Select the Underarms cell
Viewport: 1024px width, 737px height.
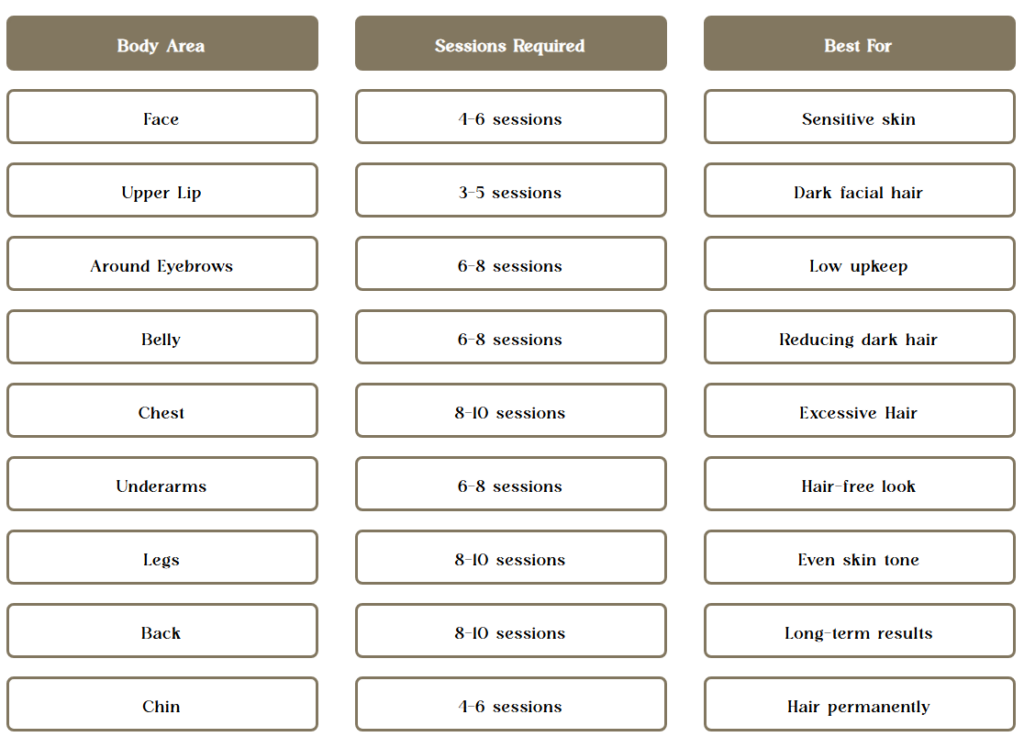pyautogui.click(x=161, y=486)
